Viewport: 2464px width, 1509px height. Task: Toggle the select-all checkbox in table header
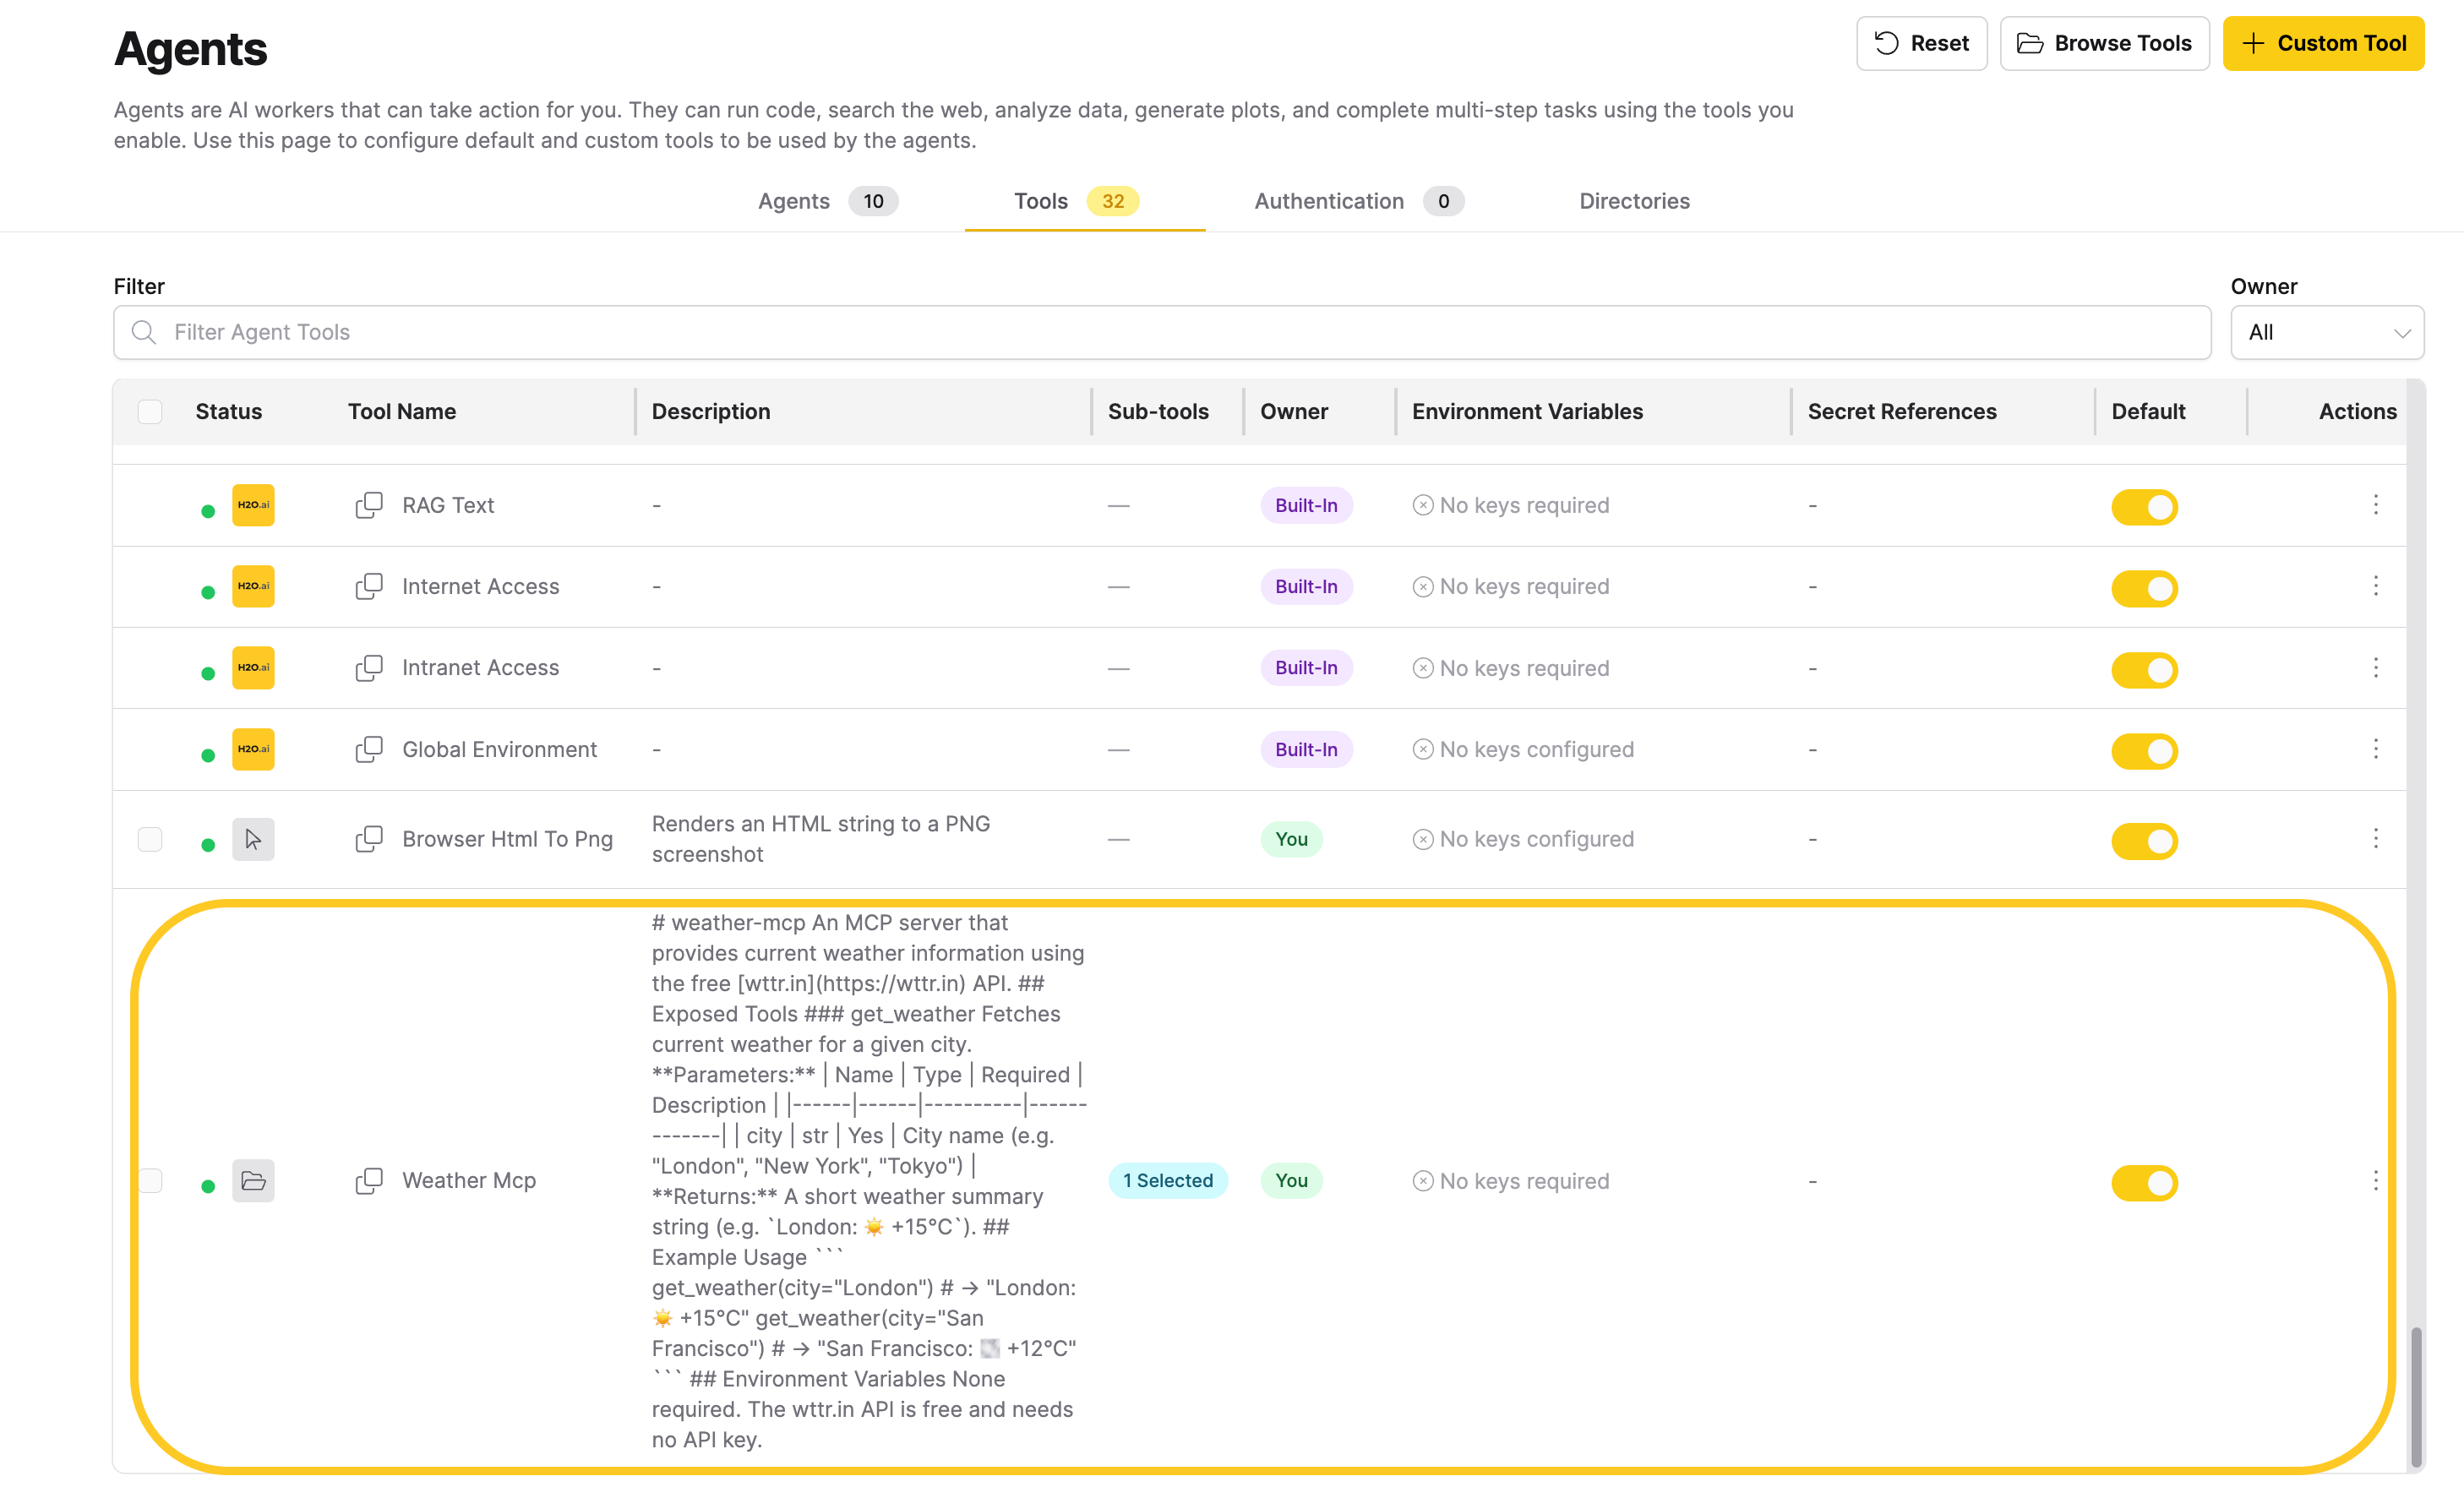point(150,412)
